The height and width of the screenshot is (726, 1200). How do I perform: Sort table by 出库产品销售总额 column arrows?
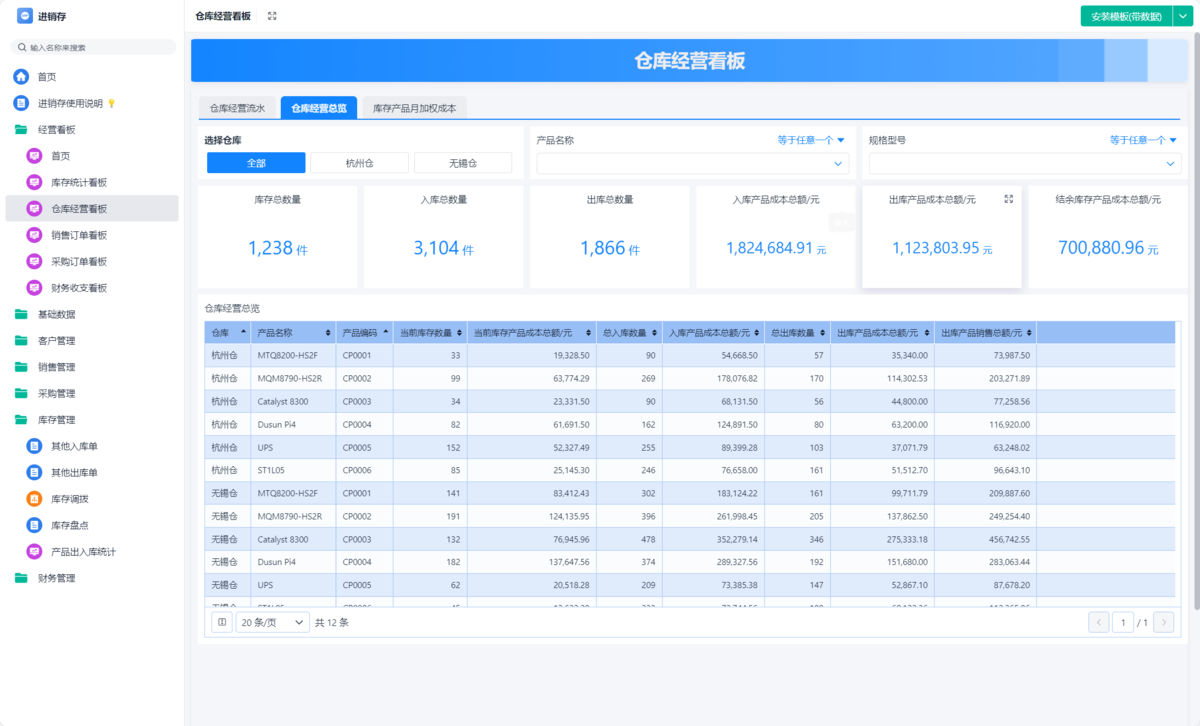[x=1028, y=332]
